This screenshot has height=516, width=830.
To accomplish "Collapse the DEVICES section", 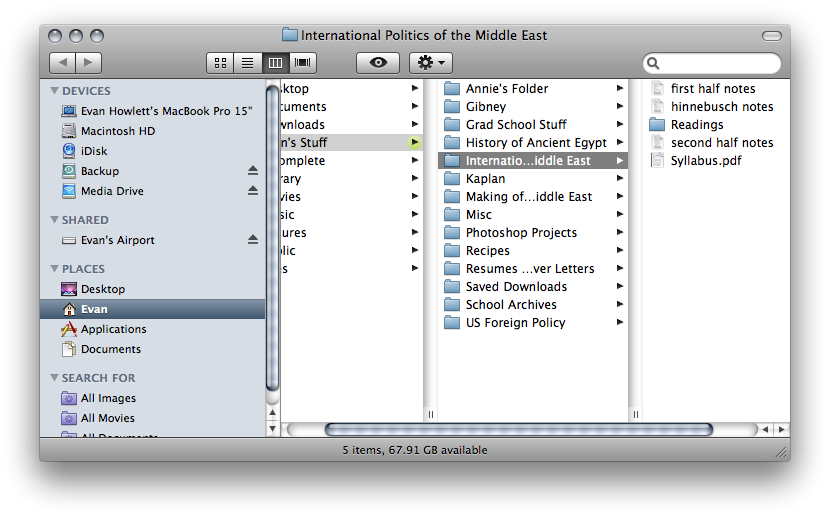I will tap(54, 90).
